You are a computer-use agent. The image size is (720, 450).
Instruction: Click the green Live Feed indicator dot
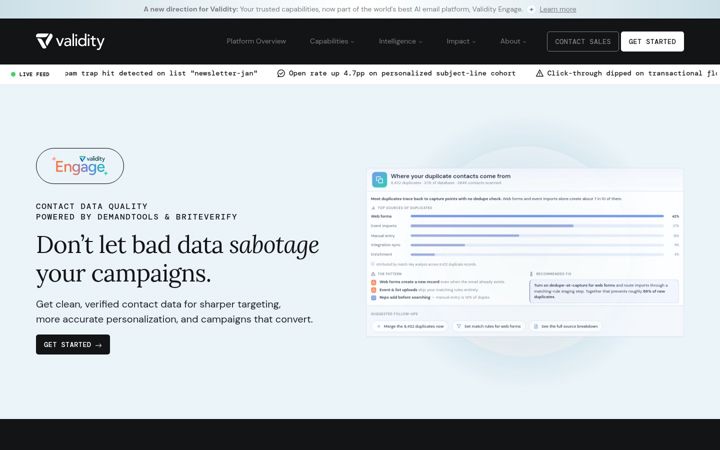(13, 74)
